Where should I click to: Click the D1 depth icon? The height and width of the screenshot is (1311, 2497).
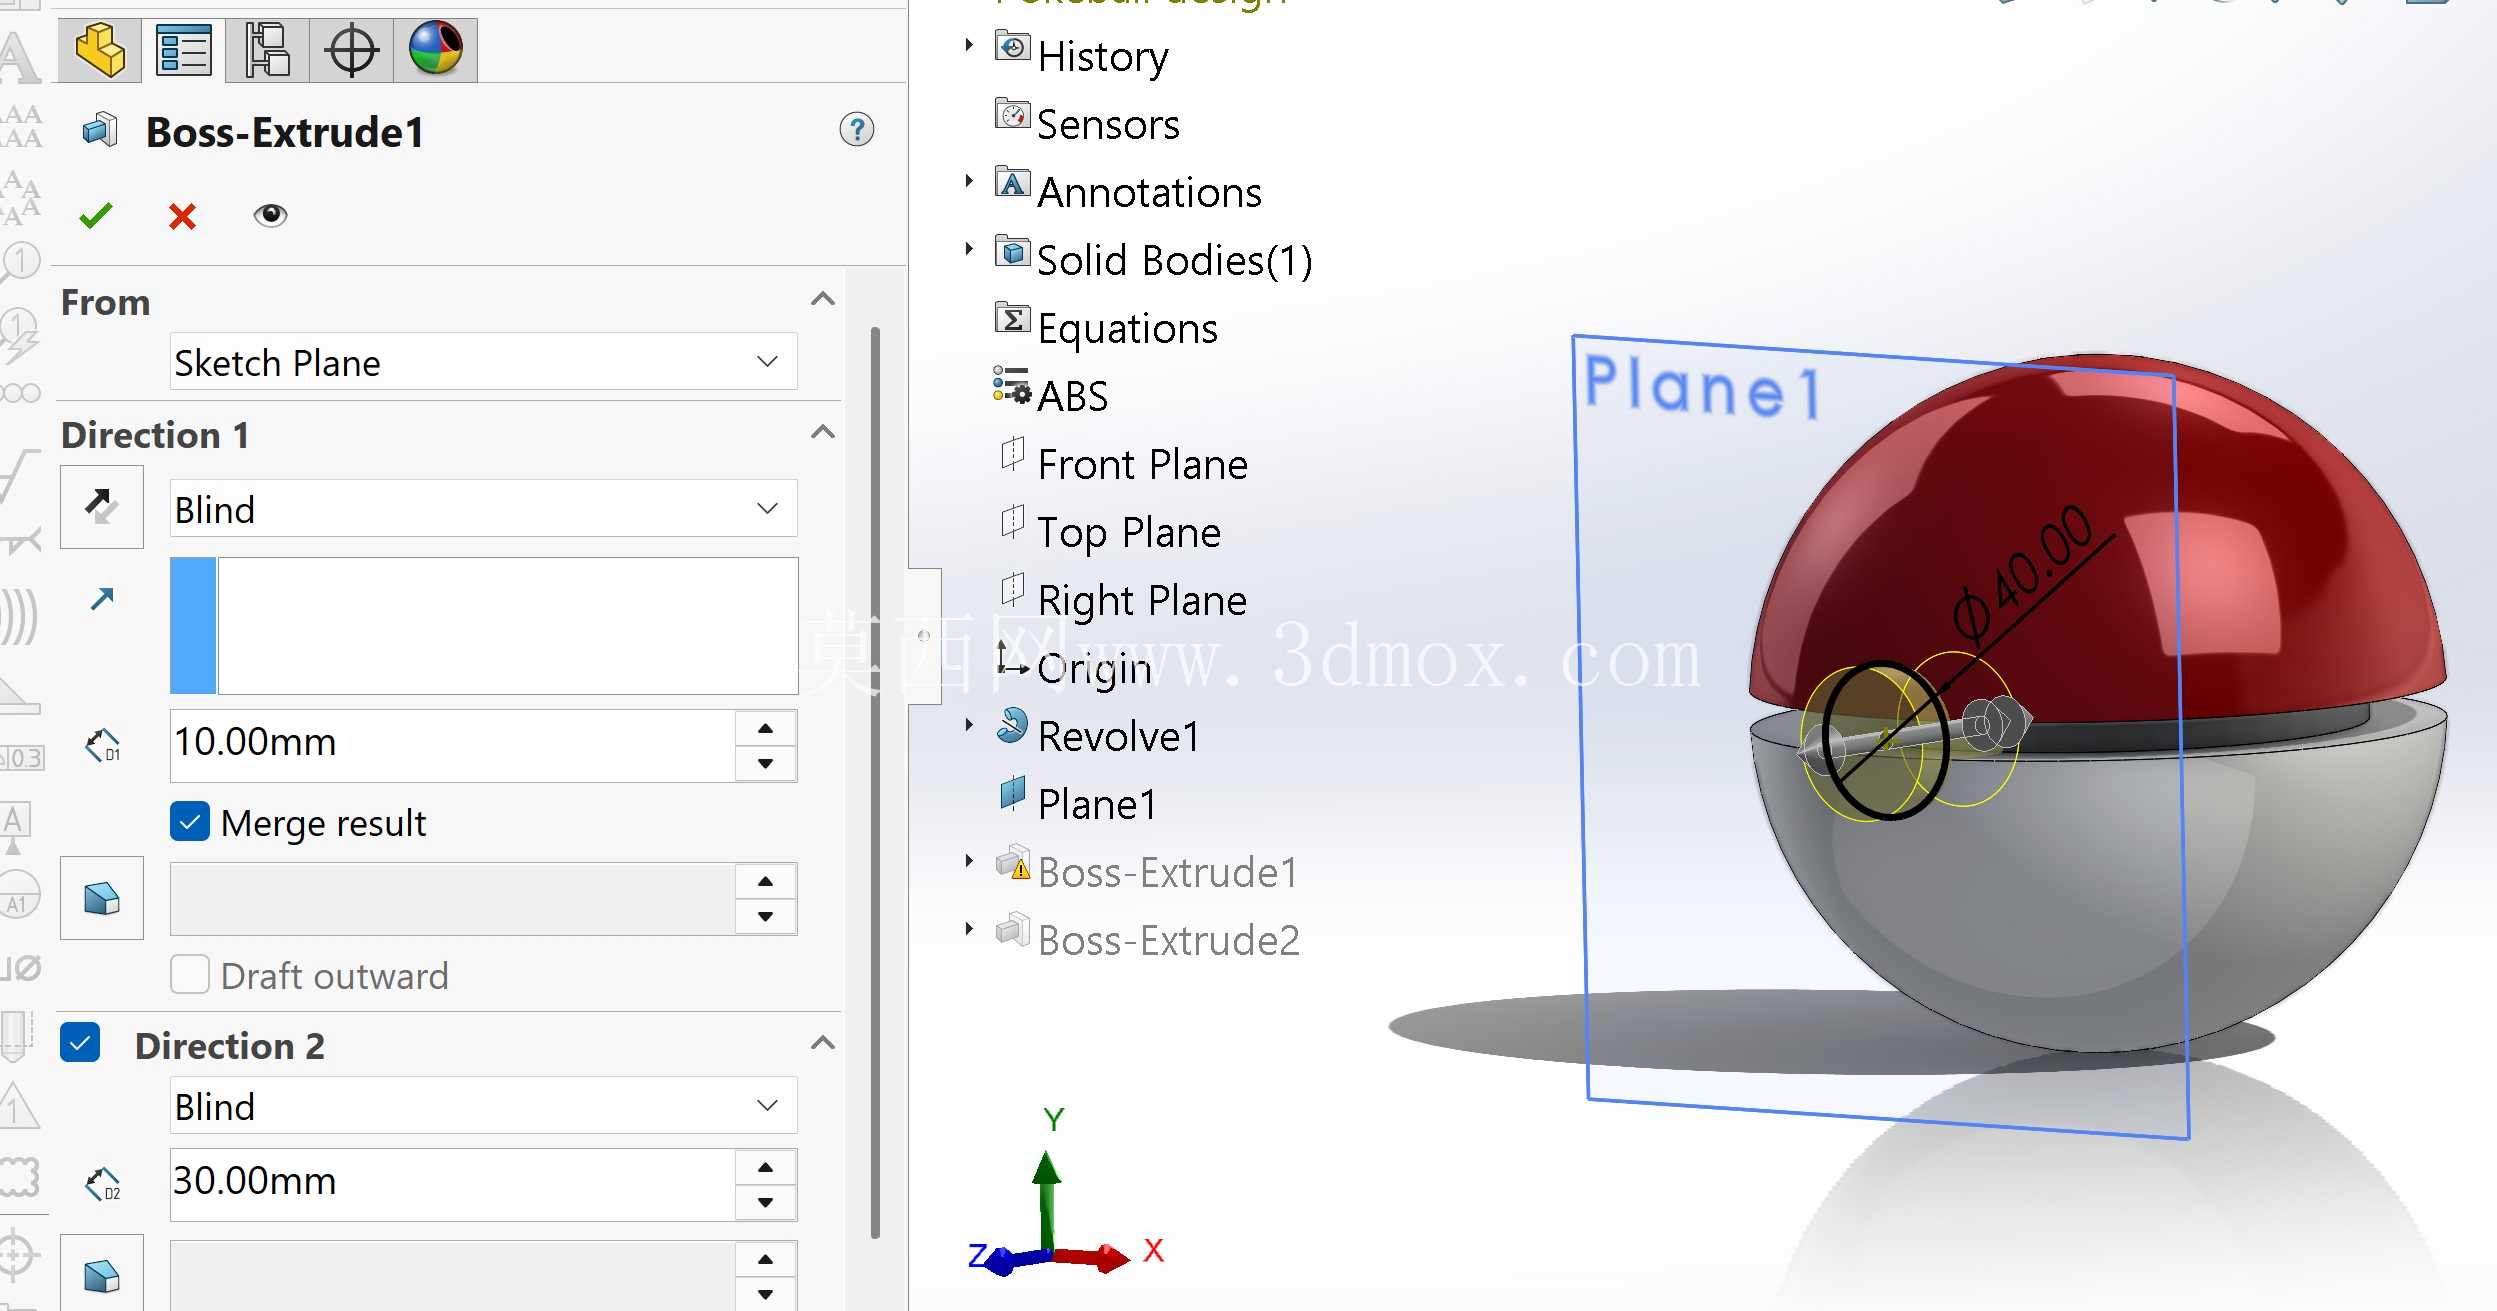click(102, 745)
